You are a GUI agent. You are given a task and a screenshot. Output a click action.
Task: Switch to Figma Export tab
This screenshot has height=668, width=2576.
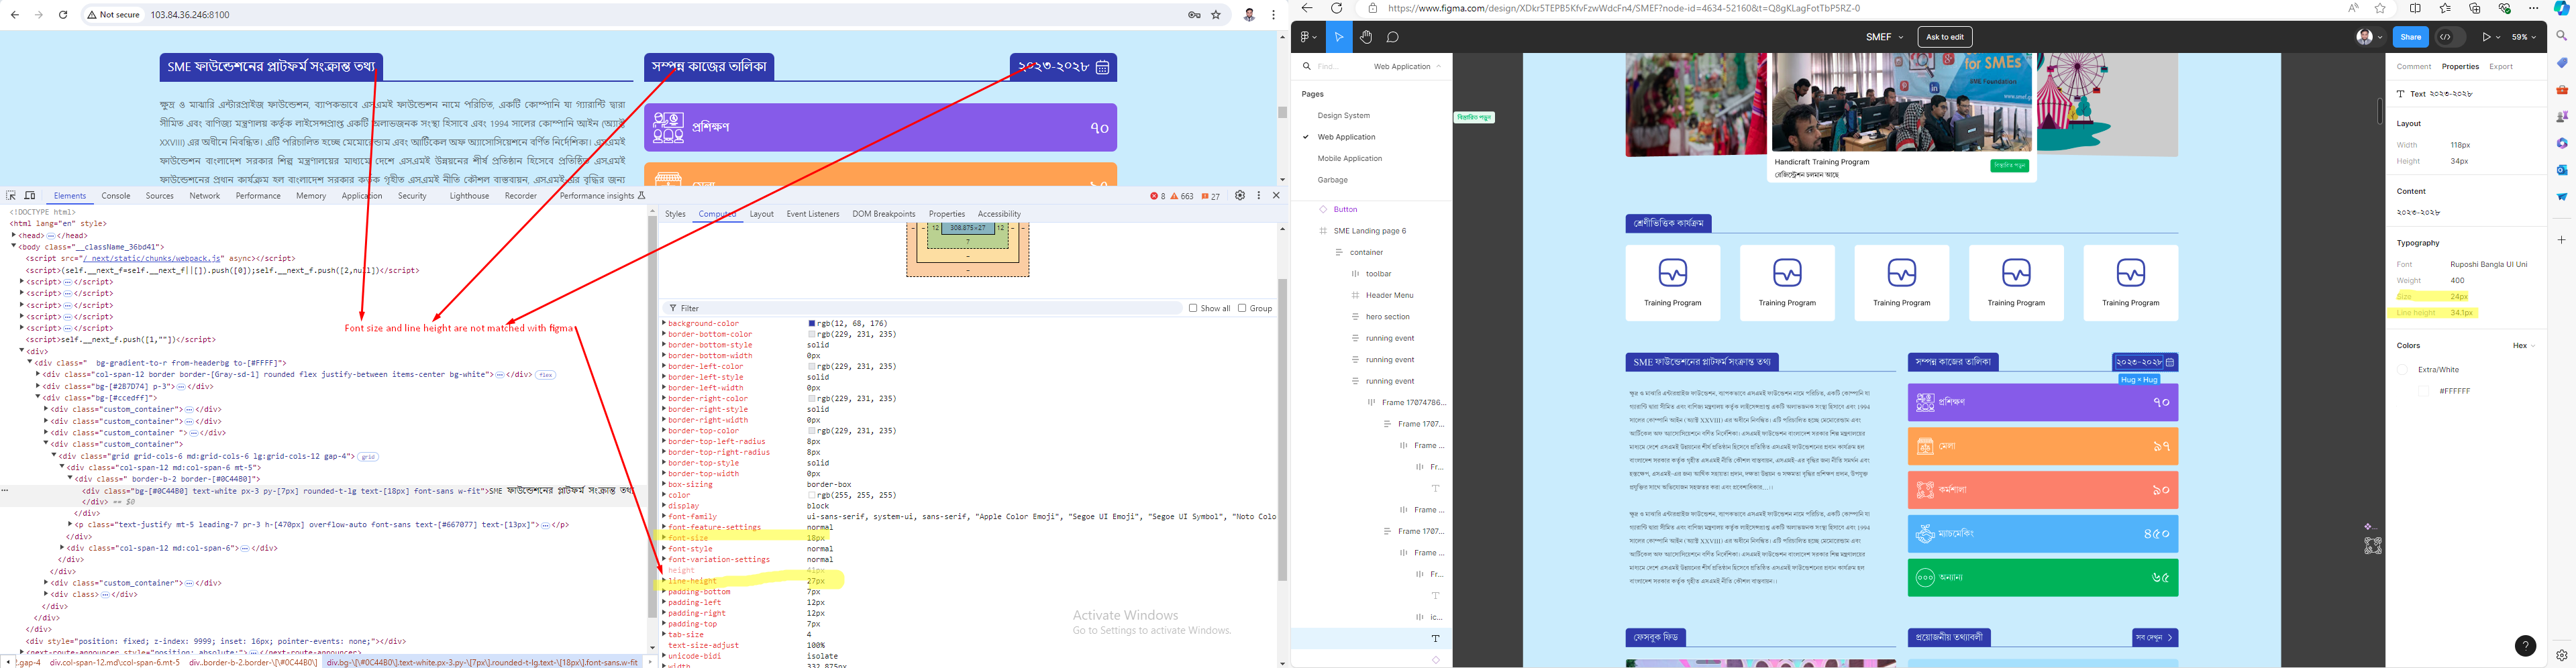pos(2501,67)
